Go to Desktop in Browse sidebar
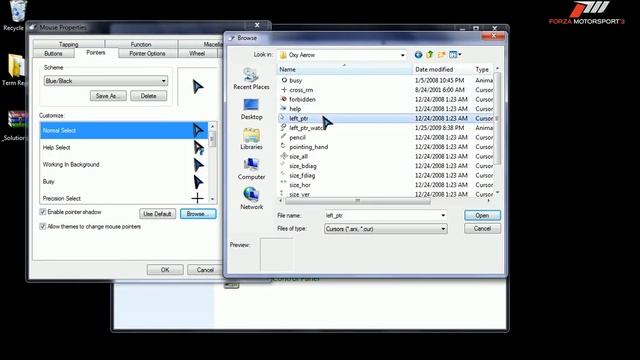640x360 pixels. point(251,109)
